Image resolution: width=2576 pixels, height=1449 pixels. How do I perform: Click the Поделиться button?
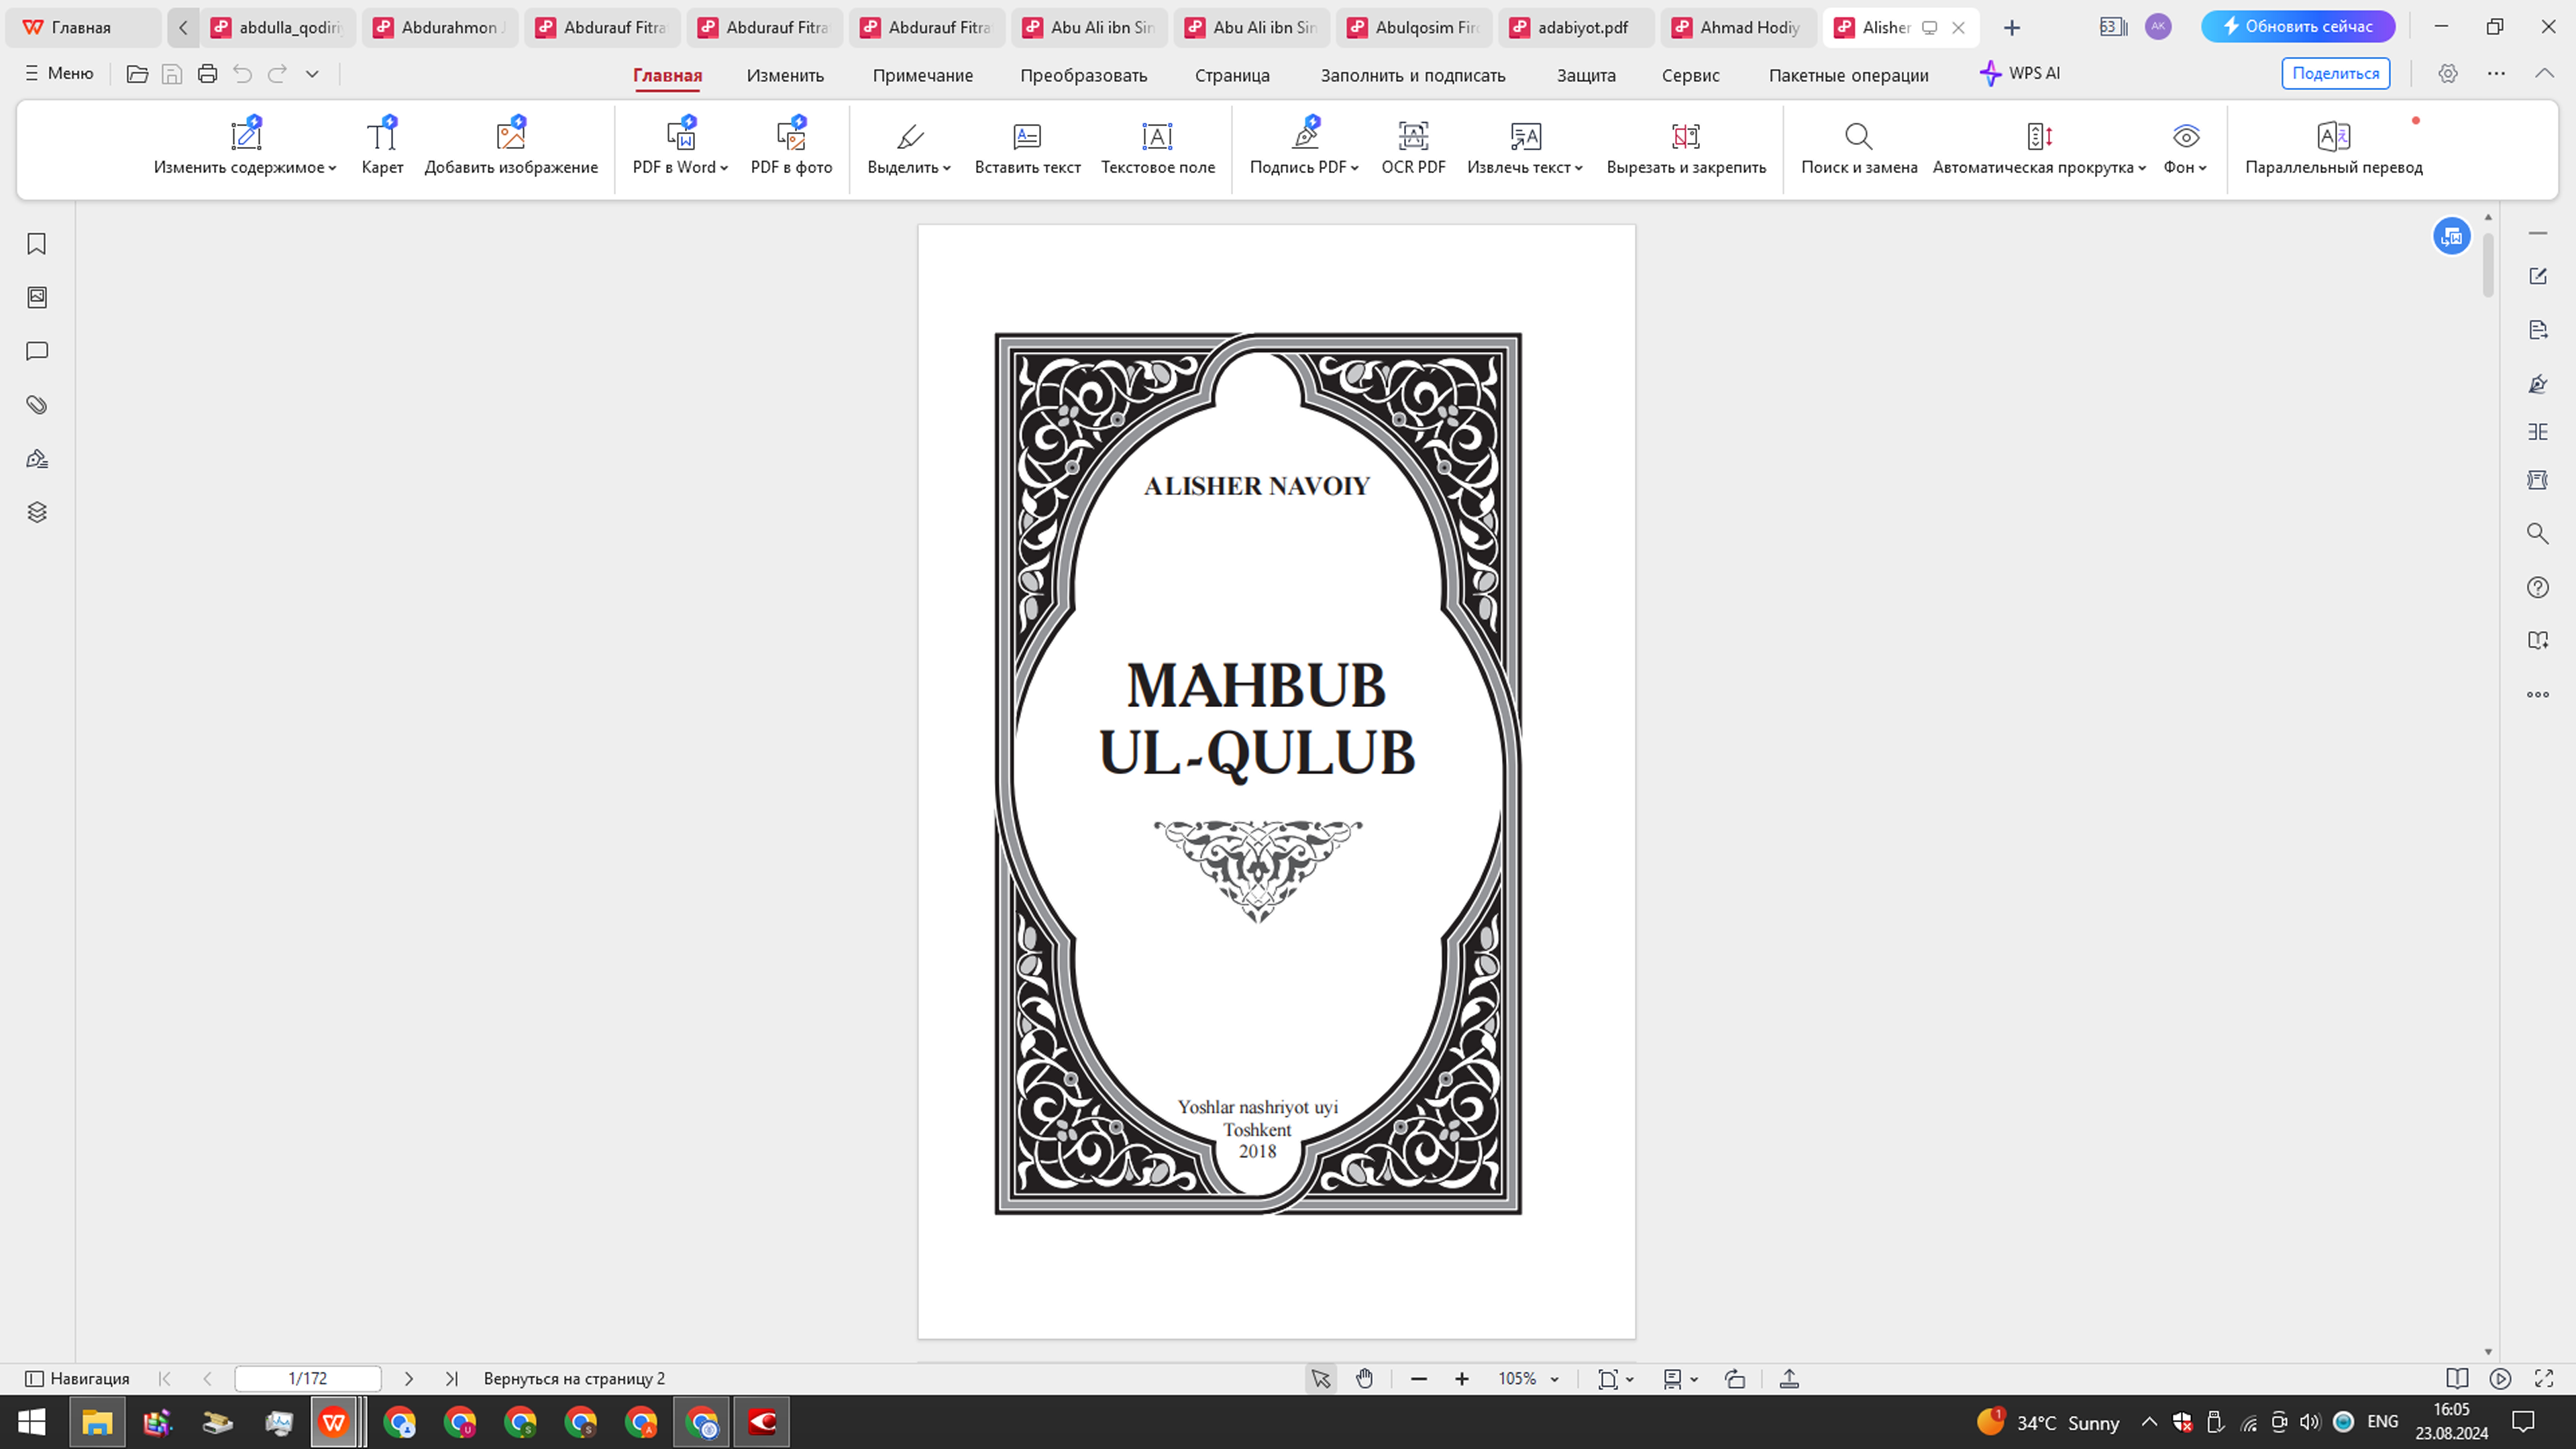point(2335,73)
